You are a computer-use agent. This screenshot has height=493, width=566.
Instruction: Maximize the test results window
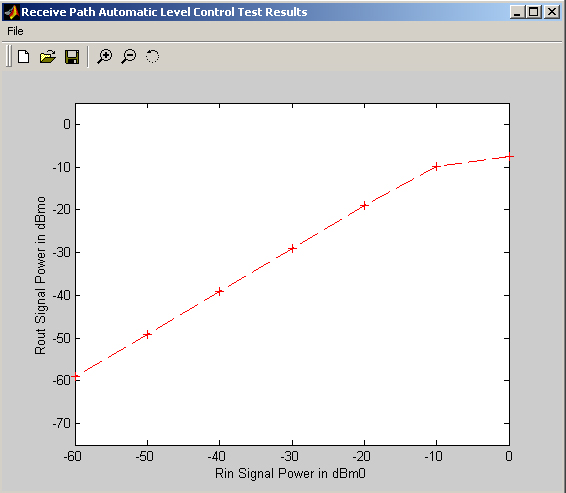534,12
